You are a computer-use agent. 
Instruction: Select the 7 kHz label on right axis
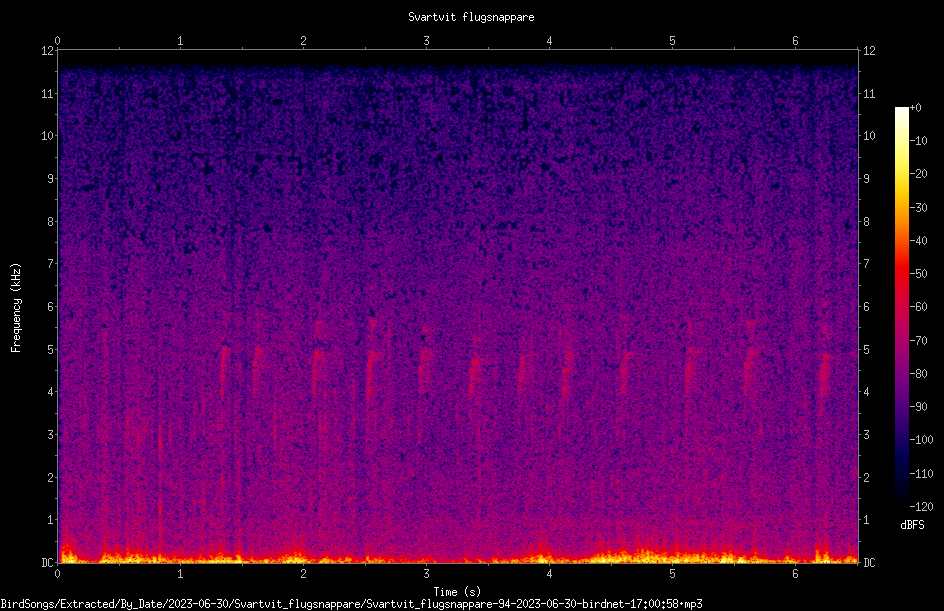tap(866, 264)
